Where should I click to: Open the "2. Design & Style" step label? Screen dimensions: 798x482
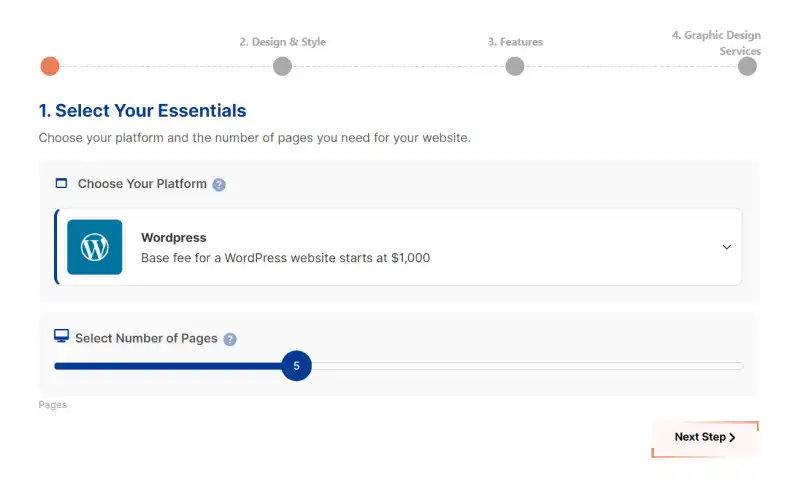pyautogui.click(x=282, y=42)
